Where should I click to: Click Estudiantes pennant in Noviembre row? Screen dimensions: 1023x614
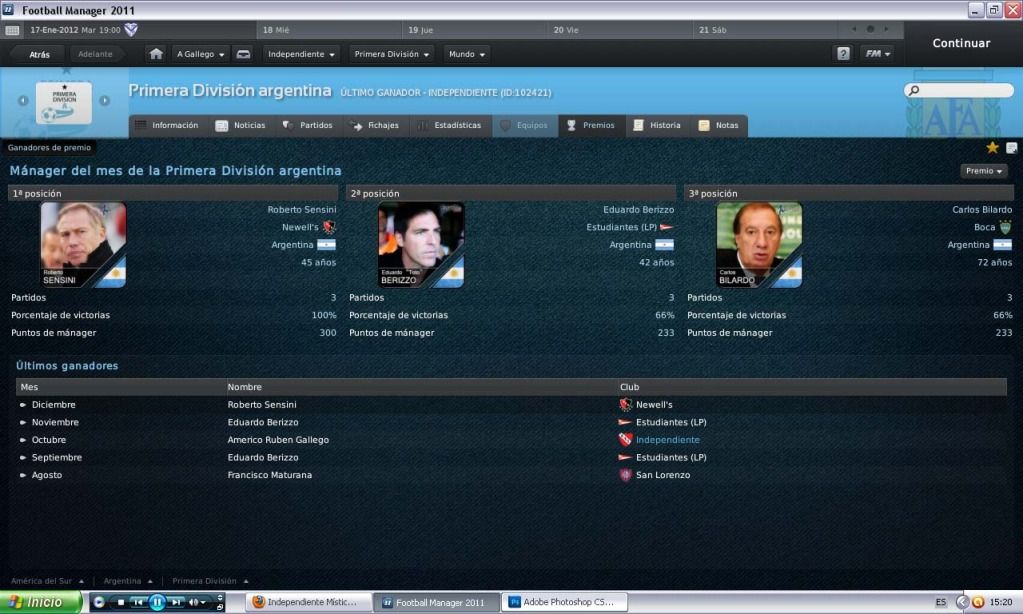[625, 422]
